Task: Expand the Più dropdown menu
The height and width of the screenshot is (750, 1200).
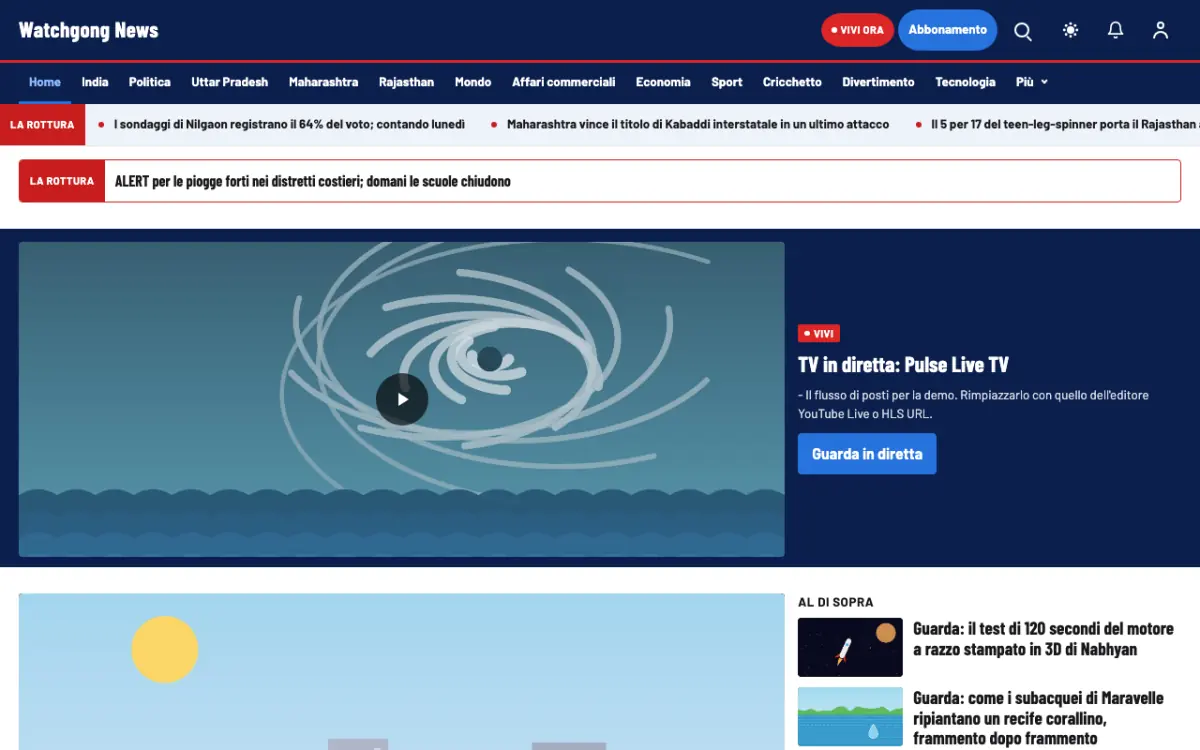Action: (1032, 82)
